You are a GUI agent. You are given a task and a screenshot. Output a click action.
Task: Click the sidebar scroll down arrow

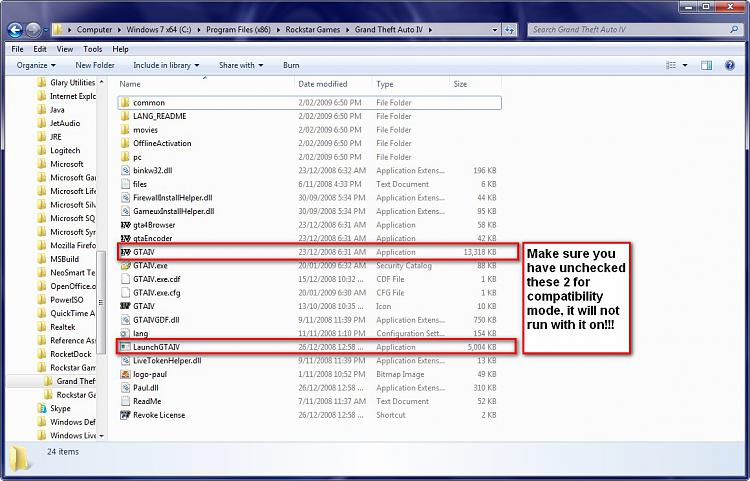point(101,436)
